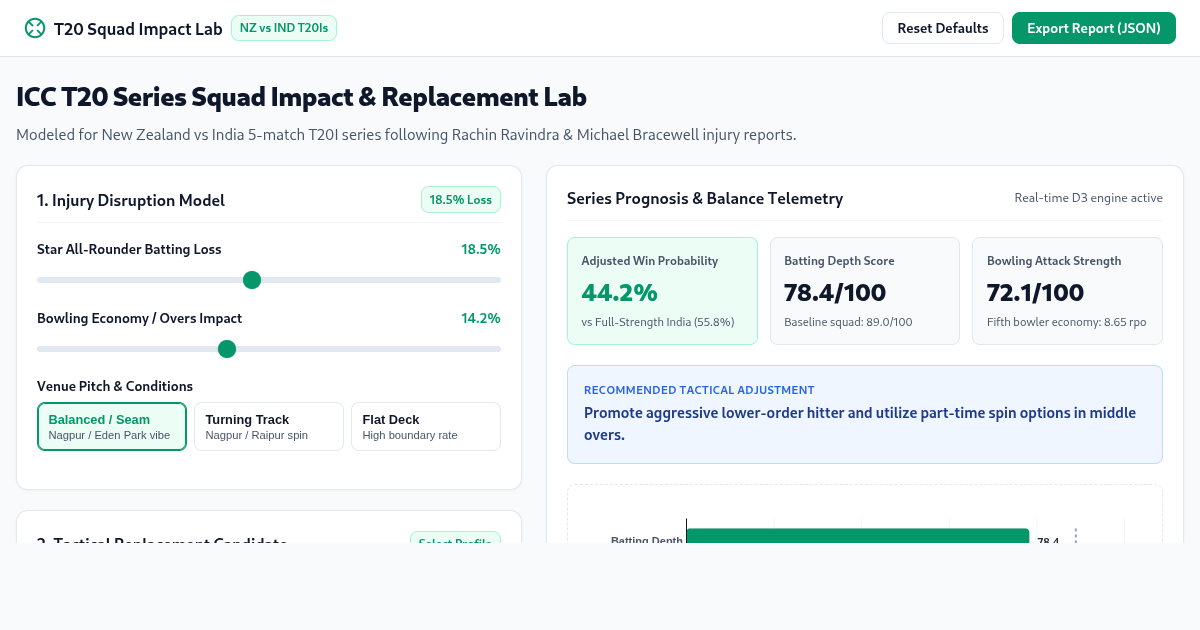Click the page title 'ICC T20 Series Squad Impact & Replacement Lab'
This screenshot has width=1200, height=630.
[x=301, y=97]
